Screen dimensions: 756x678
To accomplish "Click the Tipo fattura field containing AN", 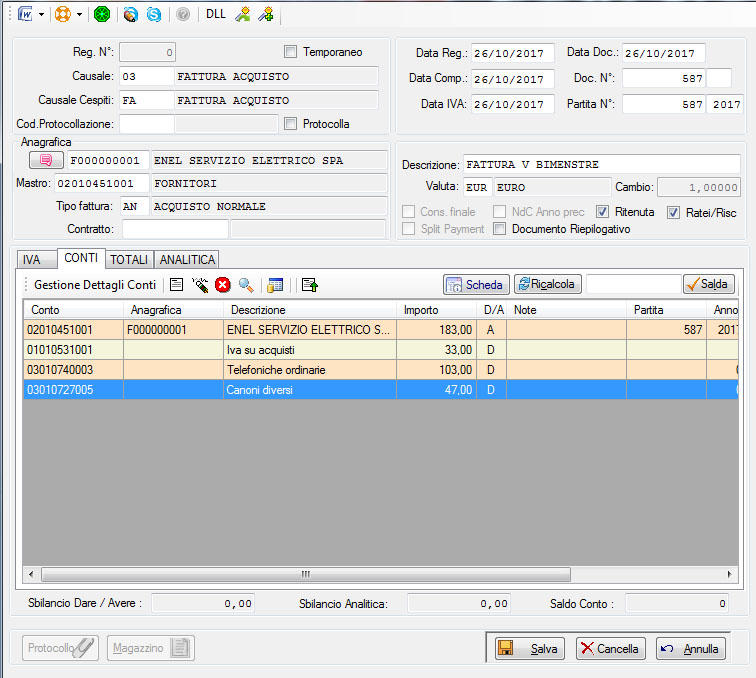I will 135,206.
